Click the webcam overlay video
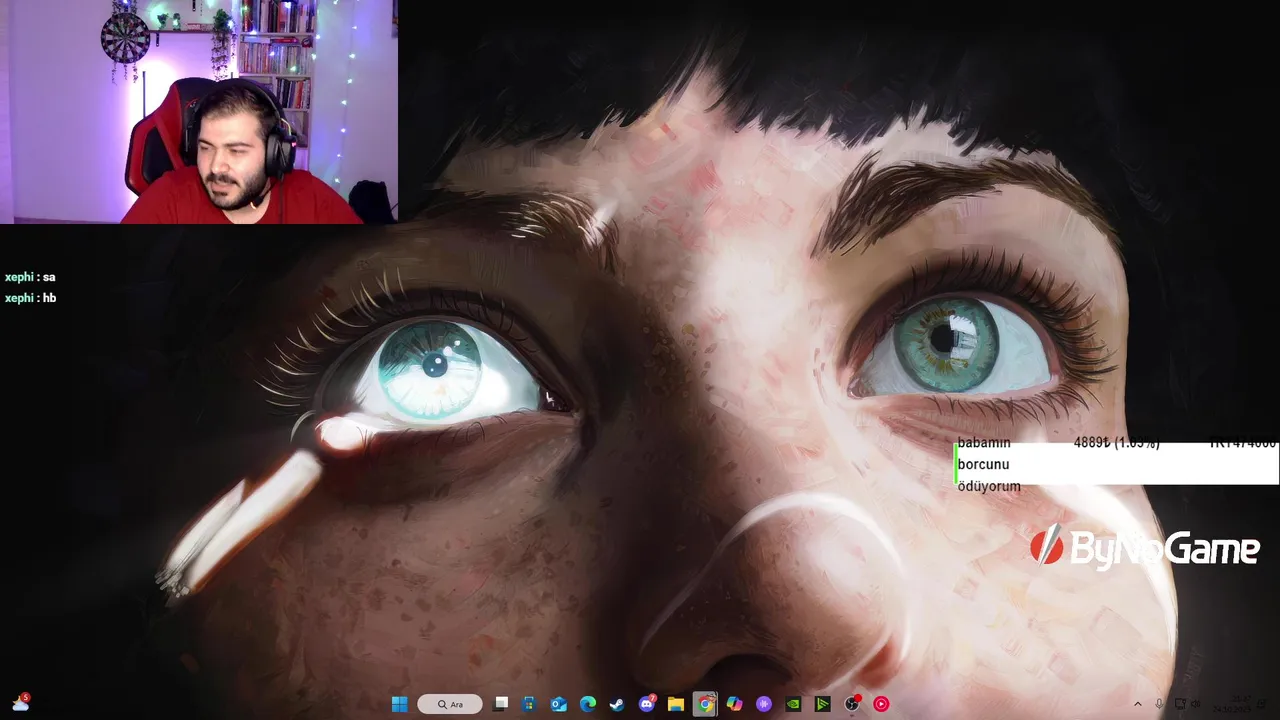 (x=198, y=111)
